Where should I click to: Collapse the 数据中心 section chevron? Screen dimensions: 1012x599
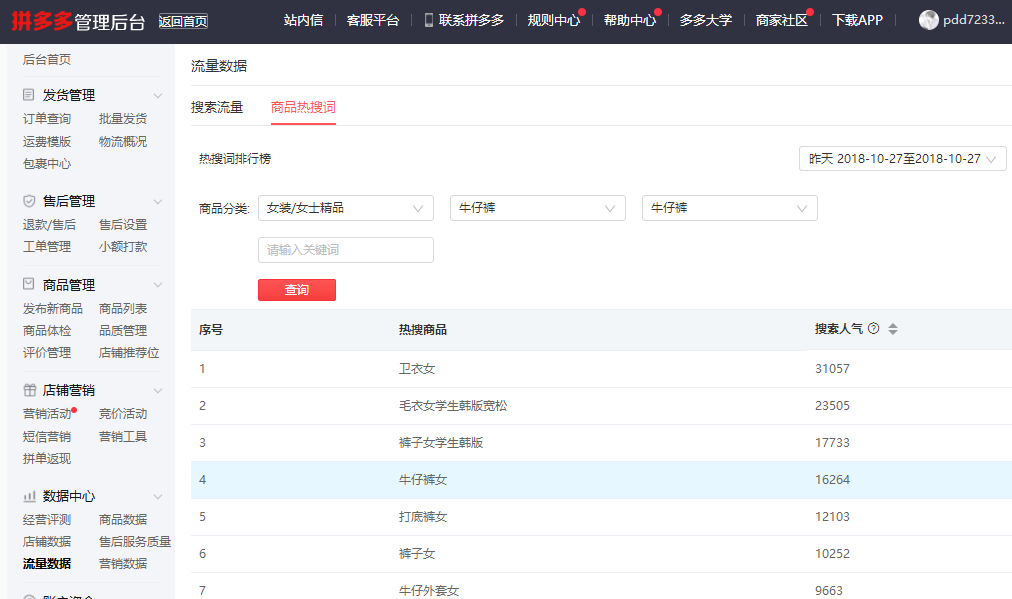pyautogui.click(x=157, y=496)
